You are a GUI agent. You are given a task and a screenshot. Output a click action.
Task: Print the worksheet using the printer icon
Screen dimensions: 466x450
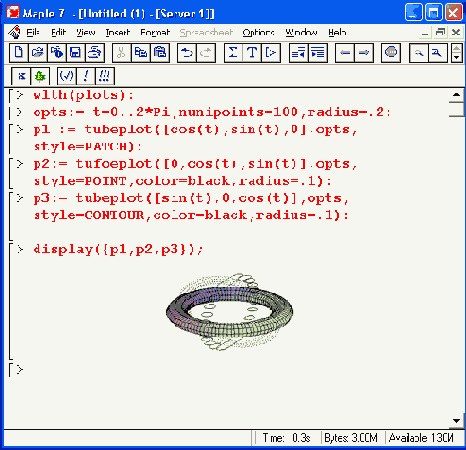point(95,53)
